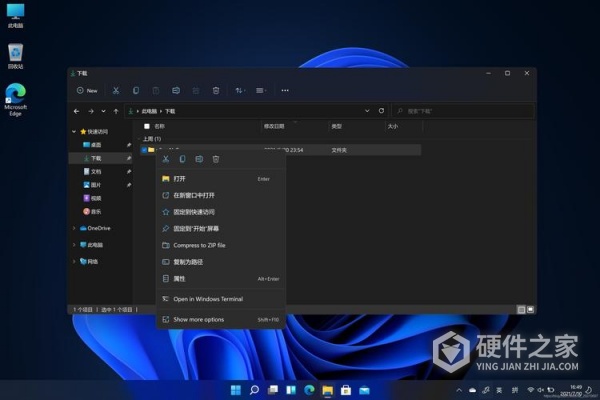Uncheck the selected folder's checkbox
This screenshot has width=600, height=400.
pyautogui.click(x=143, y=149)
